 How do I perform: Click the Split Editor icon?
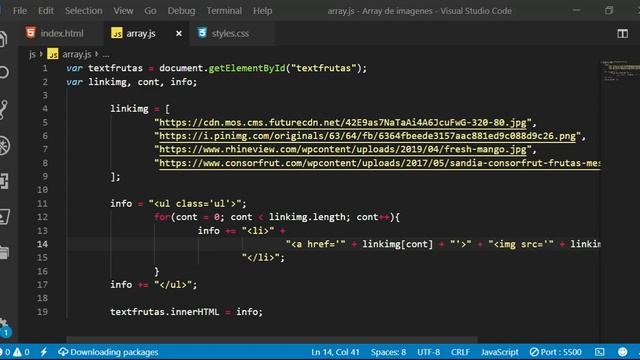point(622,33)
